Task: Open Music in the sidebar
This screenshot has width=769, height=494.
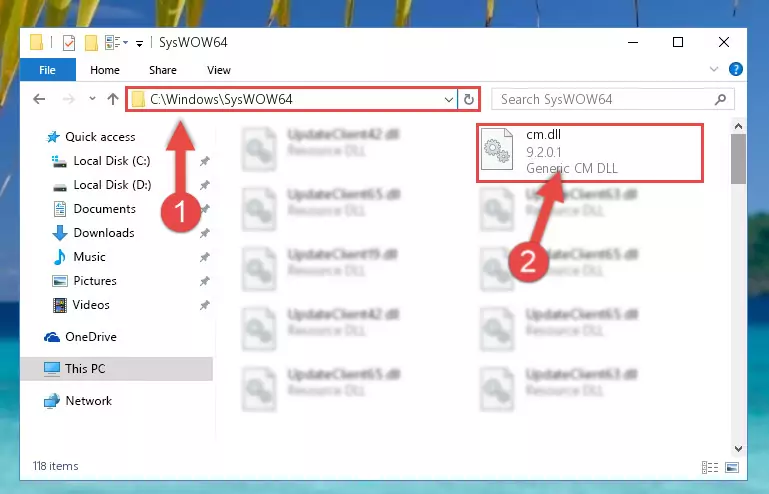Action: point(89,257)
